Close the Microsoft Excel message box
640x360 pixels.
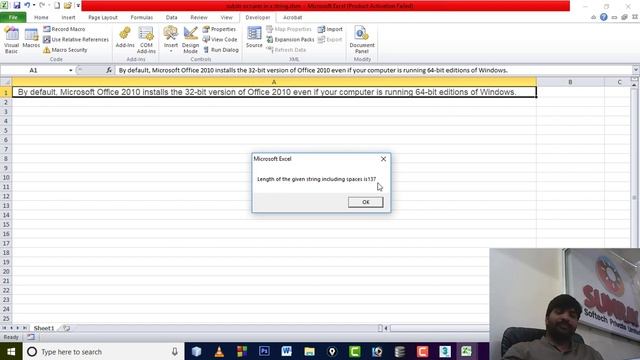(x=383, y=159)
